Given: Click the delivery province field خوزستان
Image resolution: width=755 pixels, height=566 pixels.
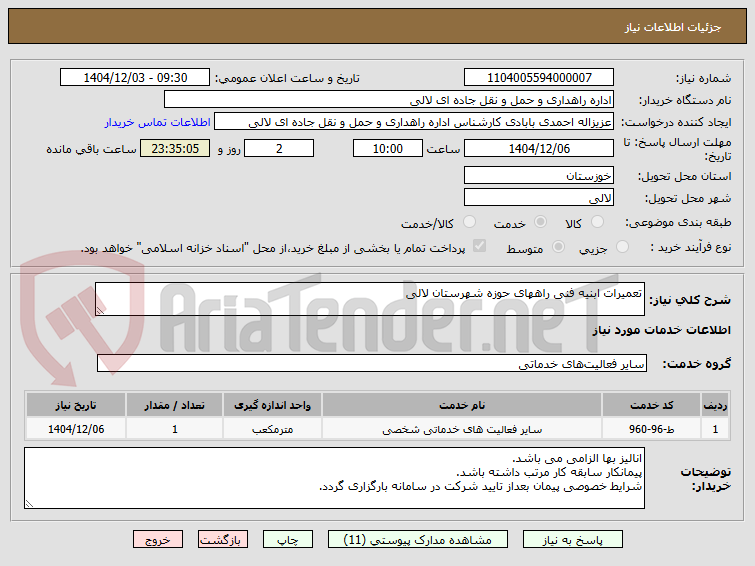Looking at the screenshot, I should tap(539, 175).
